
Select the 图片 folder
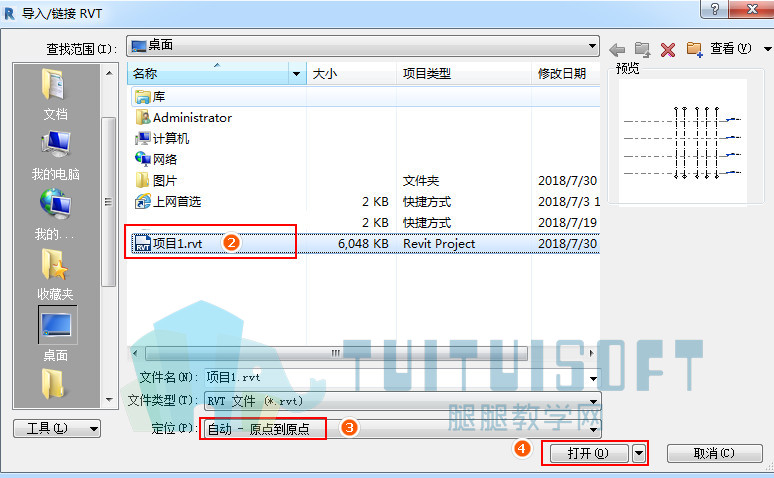coord(156,181)
